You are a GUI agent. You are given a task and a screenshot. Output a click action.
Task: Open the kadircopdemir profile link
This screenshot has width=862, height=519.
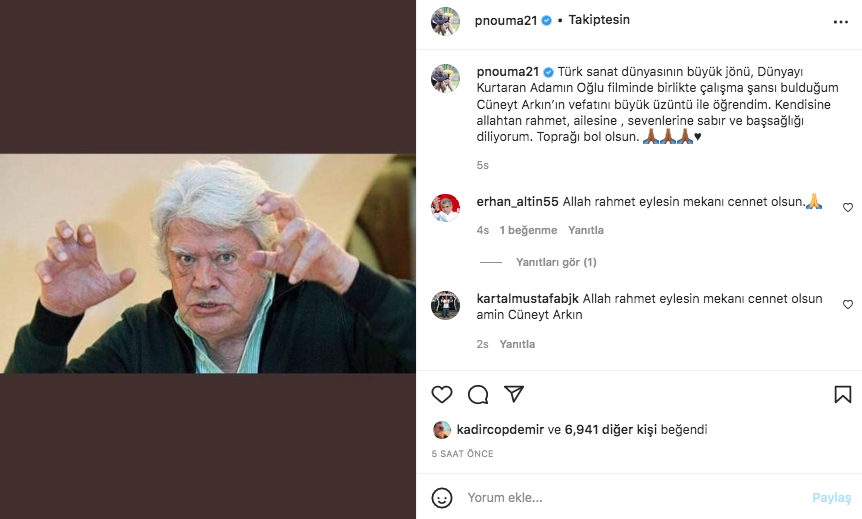[500, 429]
